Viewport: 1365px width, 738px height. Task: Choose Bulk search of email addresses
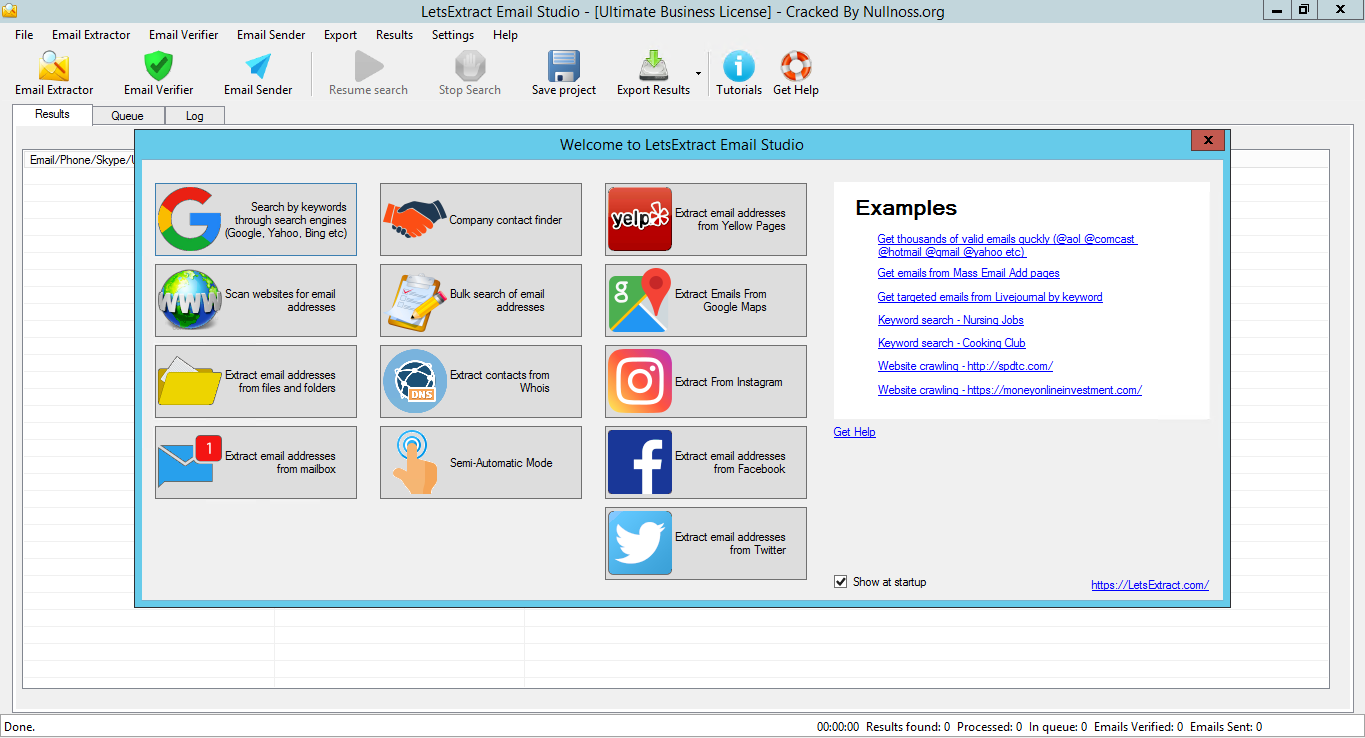pyautogui.click(x=481, y=301)
